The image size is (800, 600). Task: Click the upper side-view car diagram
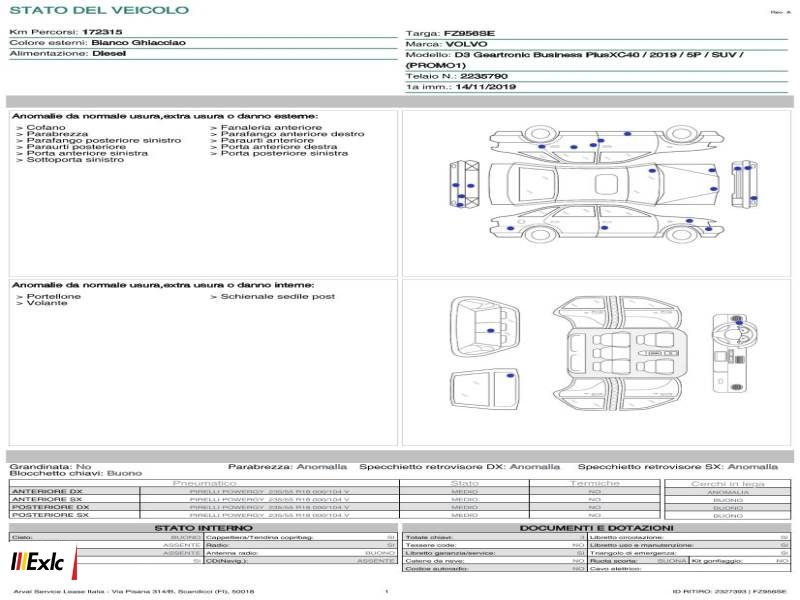pyautogui.click(x=607, y=143)
